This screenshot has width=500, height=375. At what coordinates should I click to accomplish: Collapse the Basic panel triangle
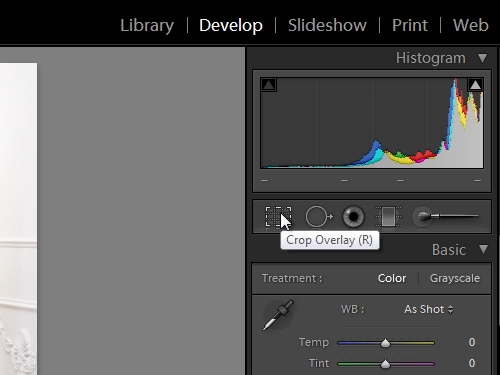pyautogui.click(x=483, y=249)
